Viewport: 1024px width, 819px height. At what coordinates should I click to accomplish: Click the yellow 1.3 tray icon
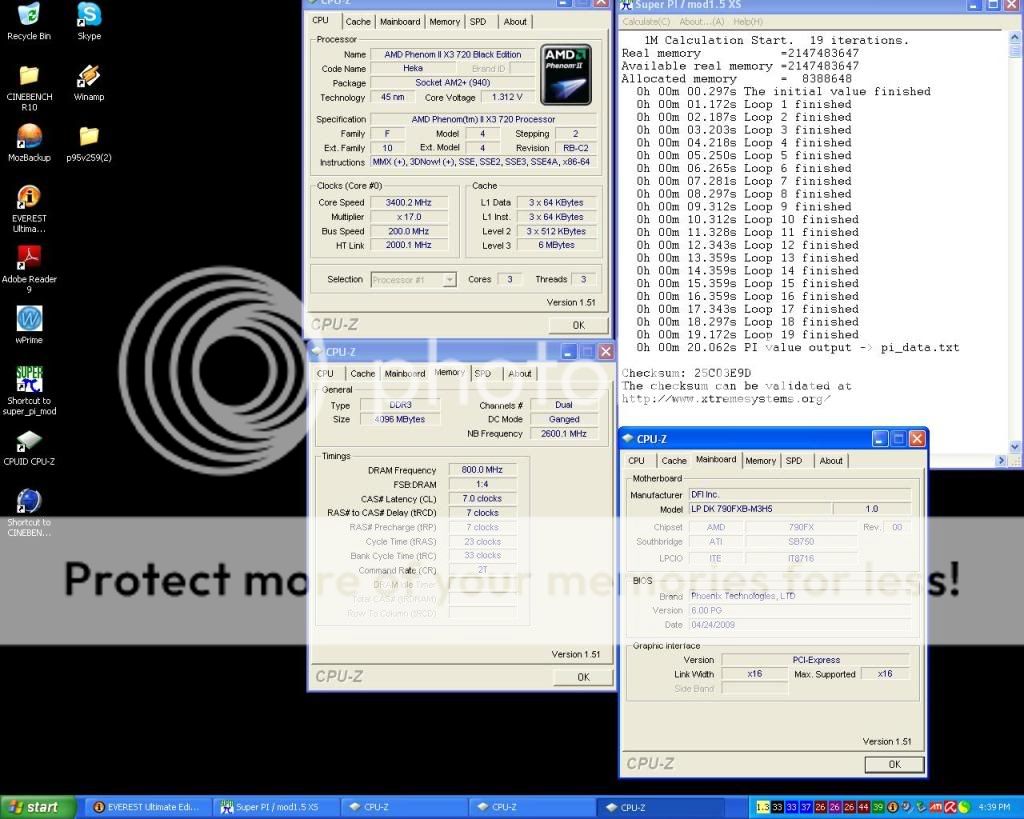[762, 807]
